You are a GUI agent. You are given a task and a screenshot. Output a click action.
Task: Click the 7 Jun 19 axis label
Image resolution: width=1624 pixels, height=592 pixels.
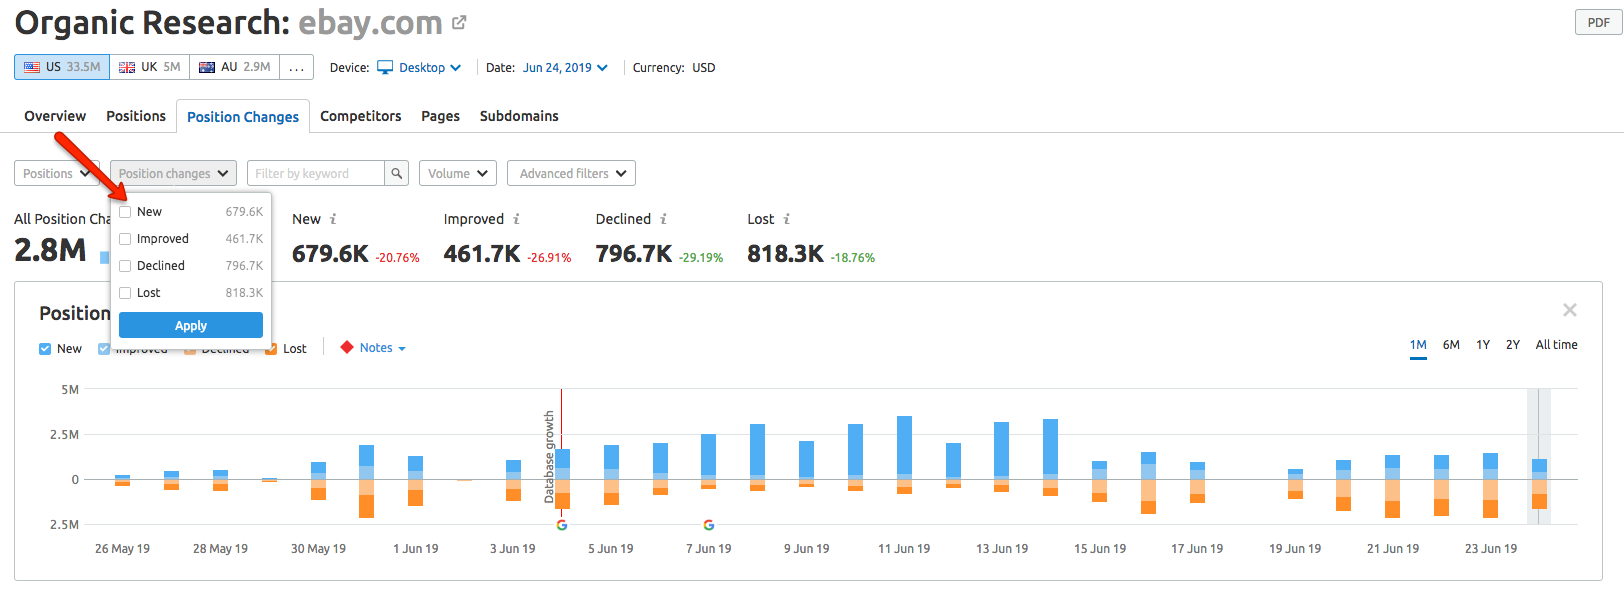pyautogui.click(x=709, y=549)
